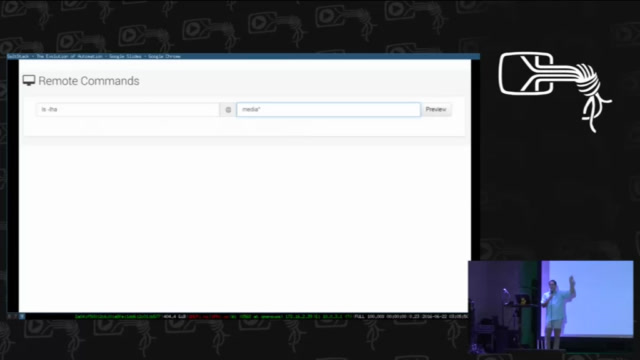The width and height of the screenshot is (640, 360).
Task: Click the first dim workspace indicator in bottom bar
Action: 10,316
